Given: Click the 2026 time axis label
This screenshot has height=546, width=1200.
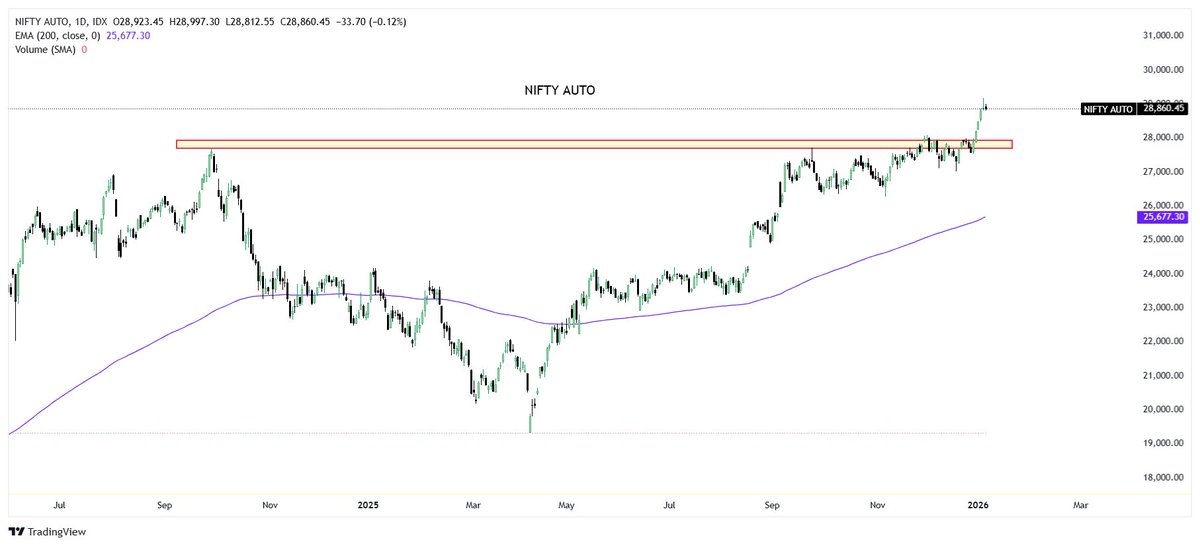Looking at the screenshot, I should [979, 506].
